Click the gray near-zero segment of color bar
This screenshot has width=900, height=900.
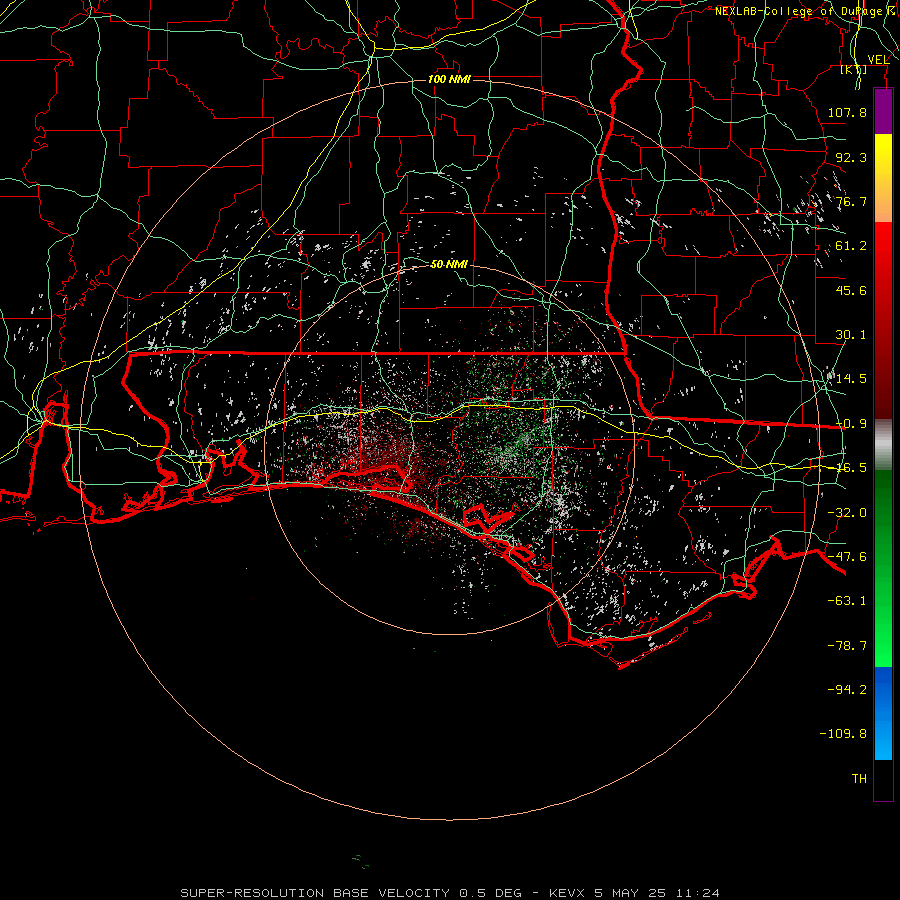click(x=883, y=444)
